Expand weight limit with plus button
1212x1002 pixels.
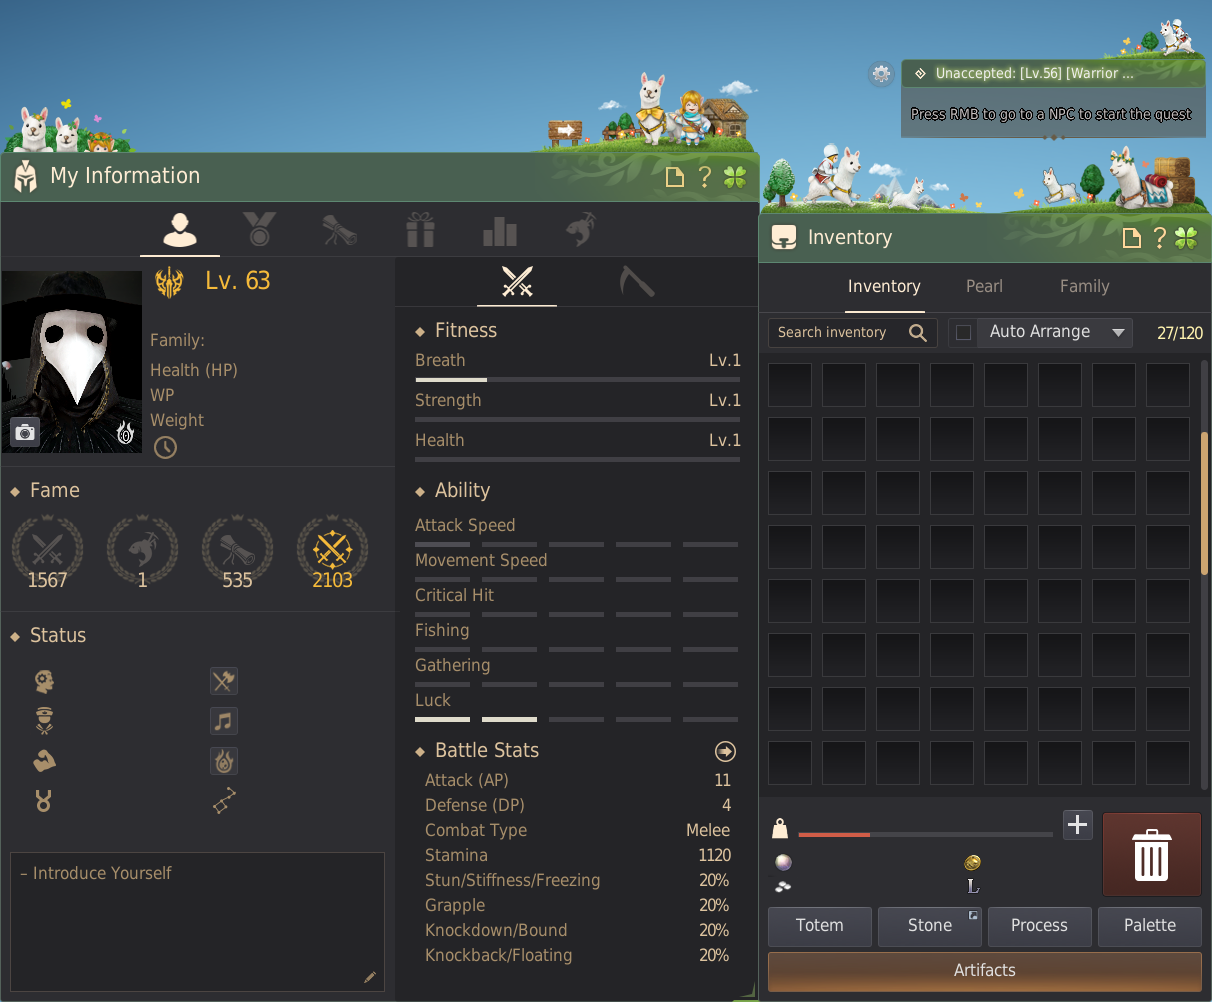1077,825
